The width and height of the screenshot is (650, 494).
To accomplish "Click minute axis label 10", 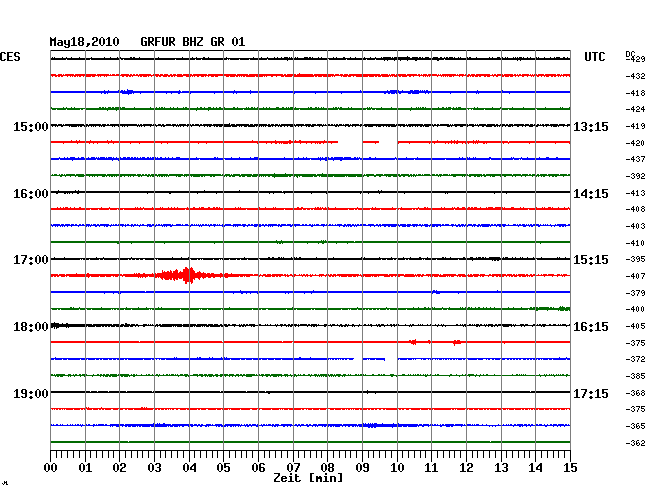I will pos(397,467).
